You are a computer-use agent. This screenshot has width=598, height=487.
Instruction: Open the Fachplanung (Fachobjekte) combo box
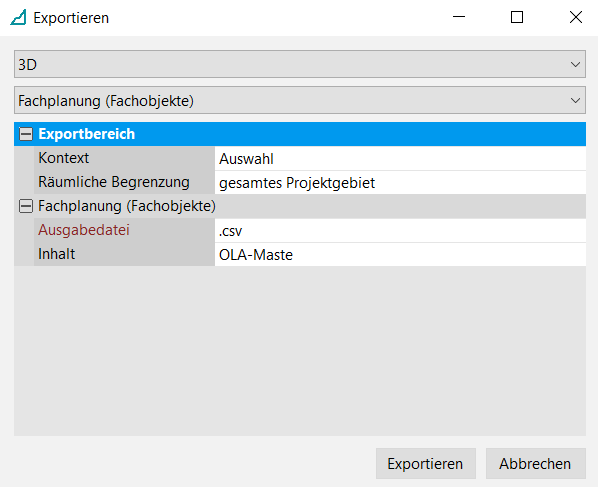pyautogui.click(x=300, y=100)
